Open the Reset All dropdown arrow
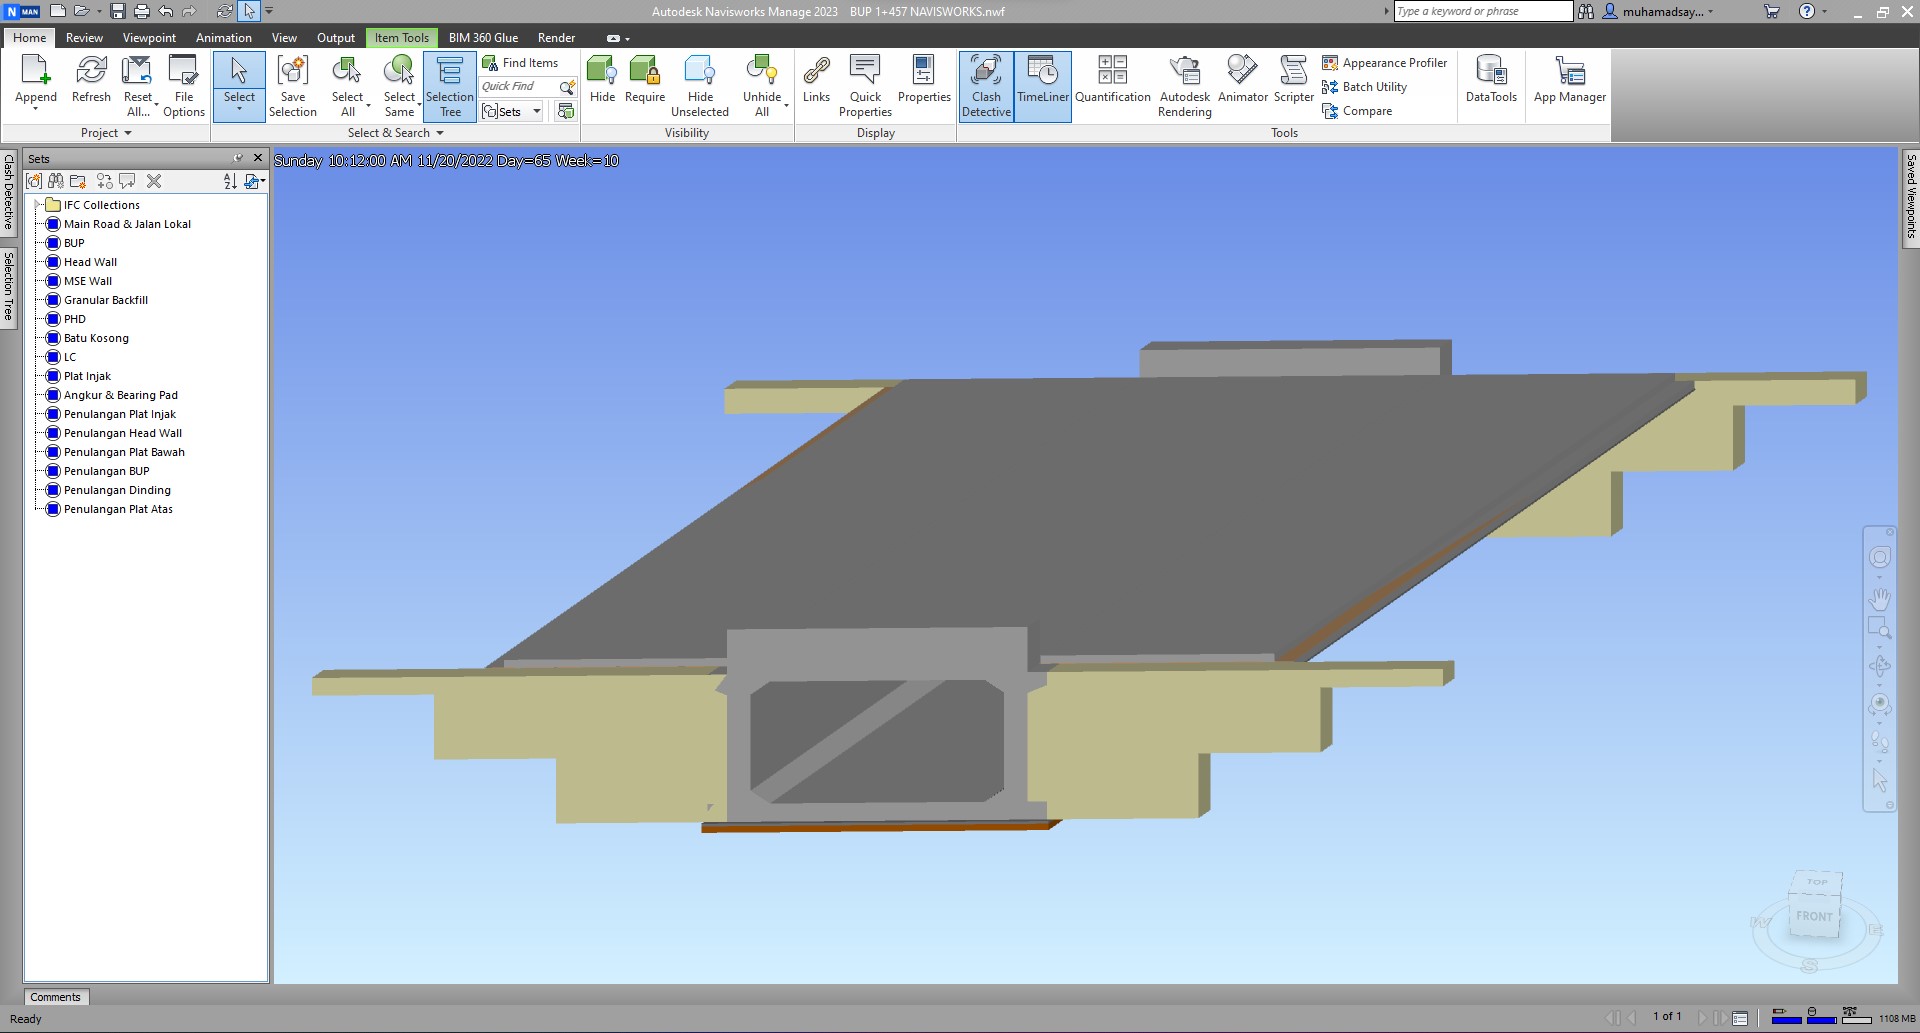This screenshot has width=1920, height=1033. pos(156,104)
